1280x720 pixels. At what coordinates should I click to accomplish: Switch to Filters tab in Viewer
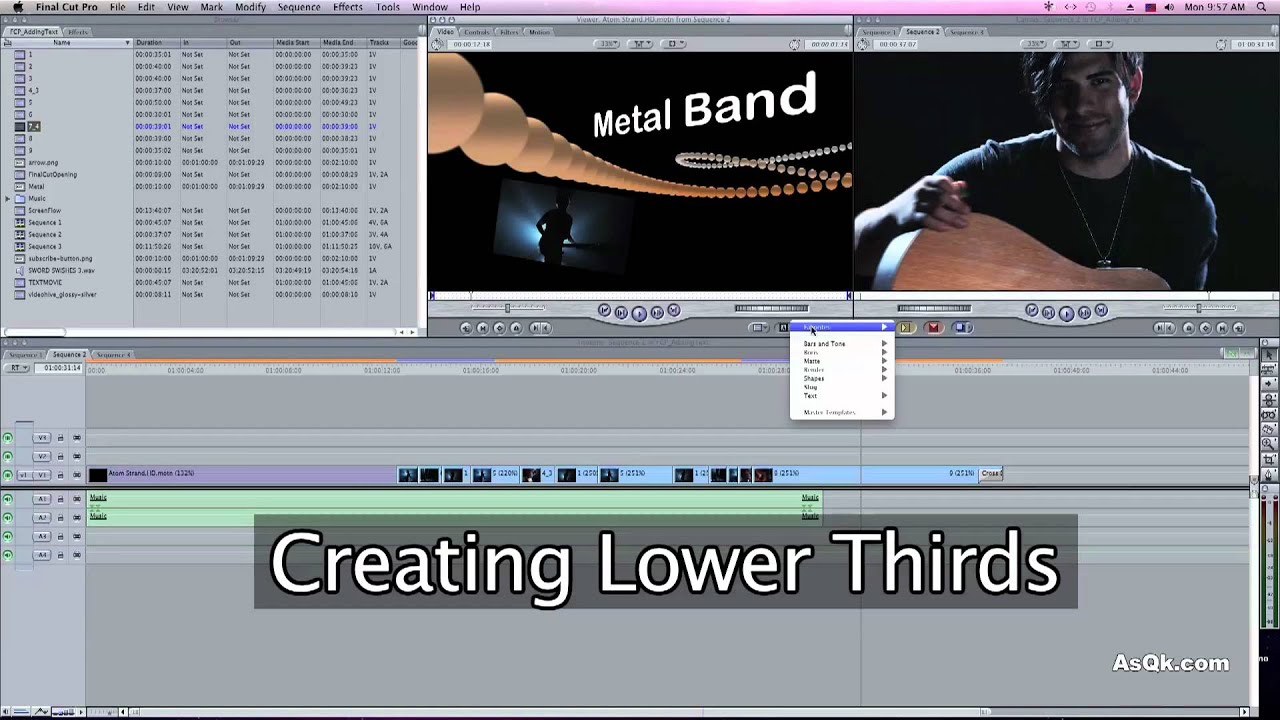tap(509, 32)
